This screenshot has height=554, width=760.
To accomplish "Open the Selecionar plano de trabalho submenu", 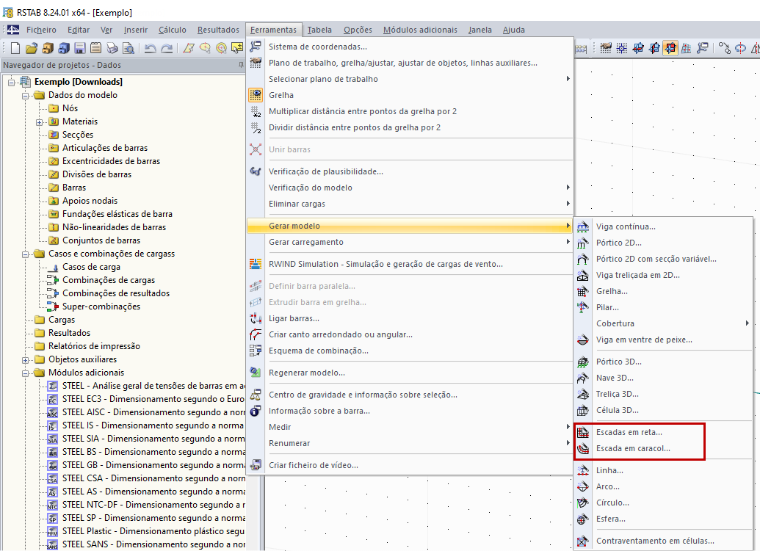I will point(410,79).
